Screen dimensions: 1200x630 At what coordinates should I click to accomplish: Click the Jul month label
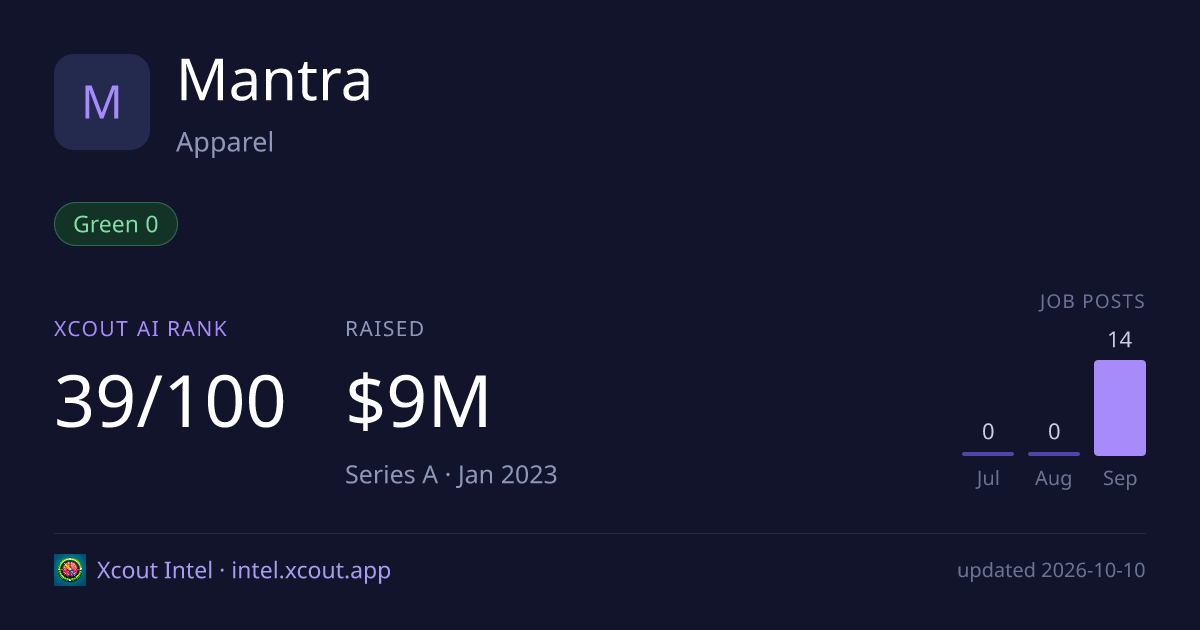coord(988,478)
